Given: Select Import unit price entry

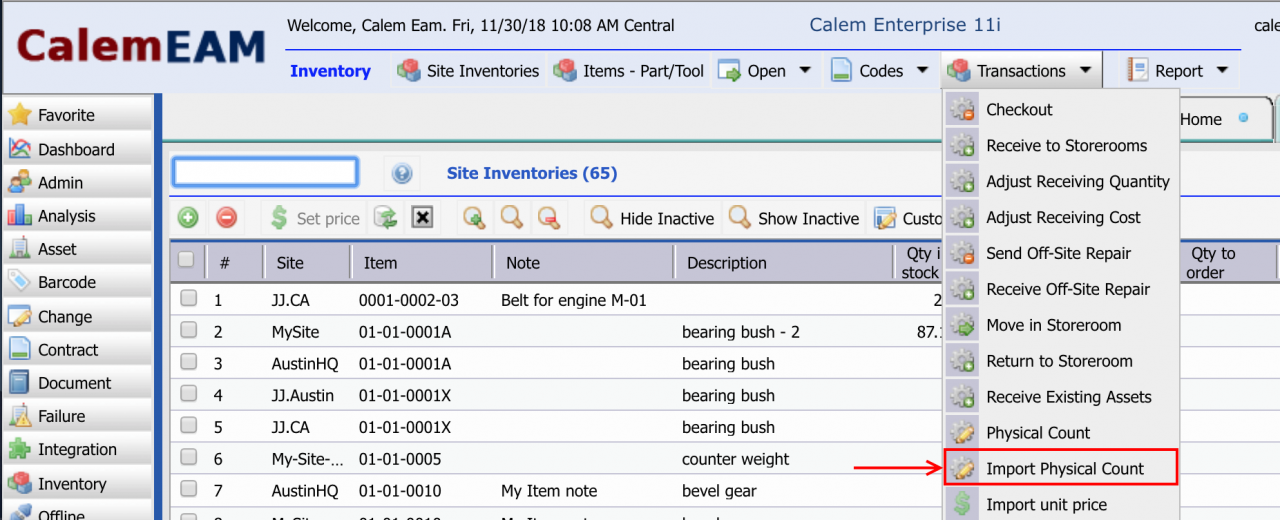Looking at the screenshot, I should (1061, 505).
